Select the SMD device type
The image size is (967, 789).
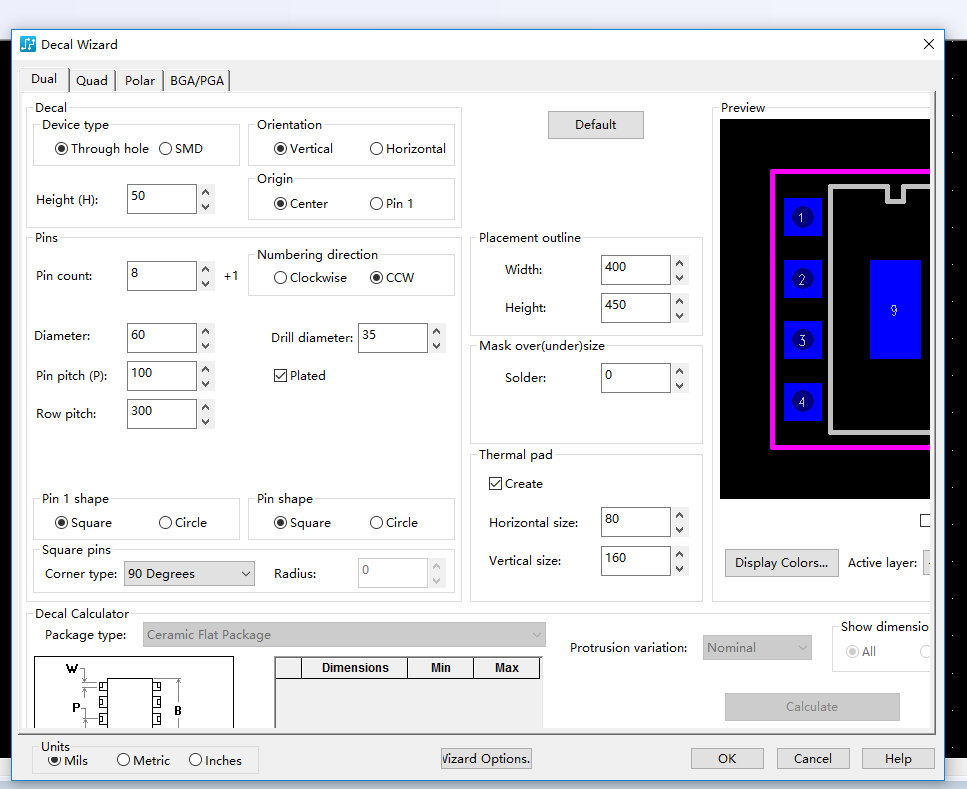(166, 149)
